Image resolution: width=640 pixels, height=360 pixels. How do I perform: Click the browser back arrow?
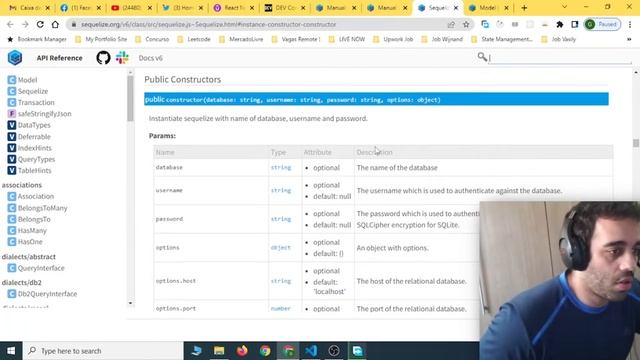pyautogui.click(x=10, y=24)
